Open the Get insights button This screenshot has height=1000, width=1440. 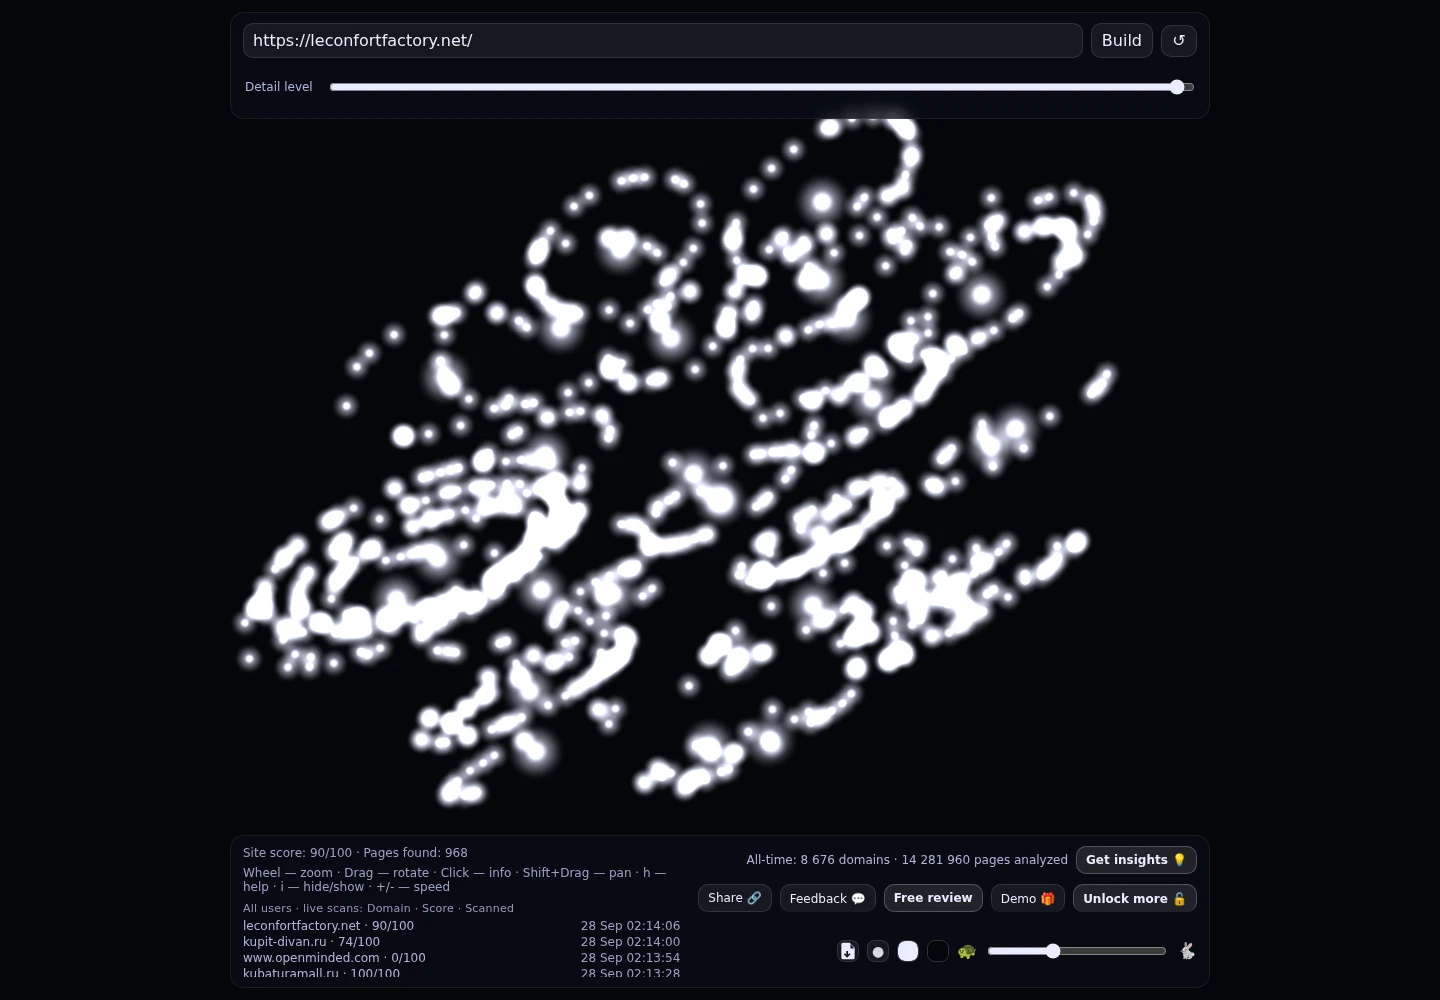point(1136,860)
